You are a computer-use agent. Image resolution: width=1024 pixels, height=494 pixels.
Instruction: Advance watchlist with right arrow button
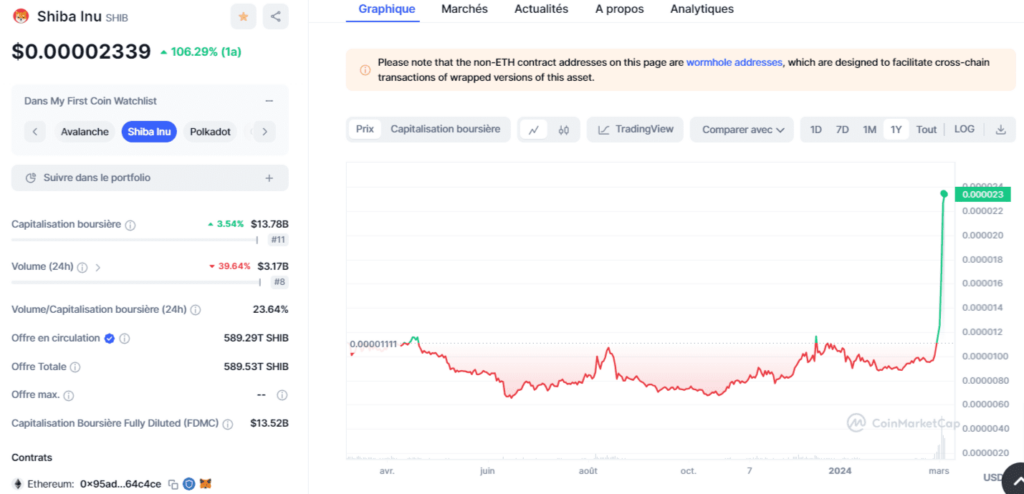[x=264, y=131]
